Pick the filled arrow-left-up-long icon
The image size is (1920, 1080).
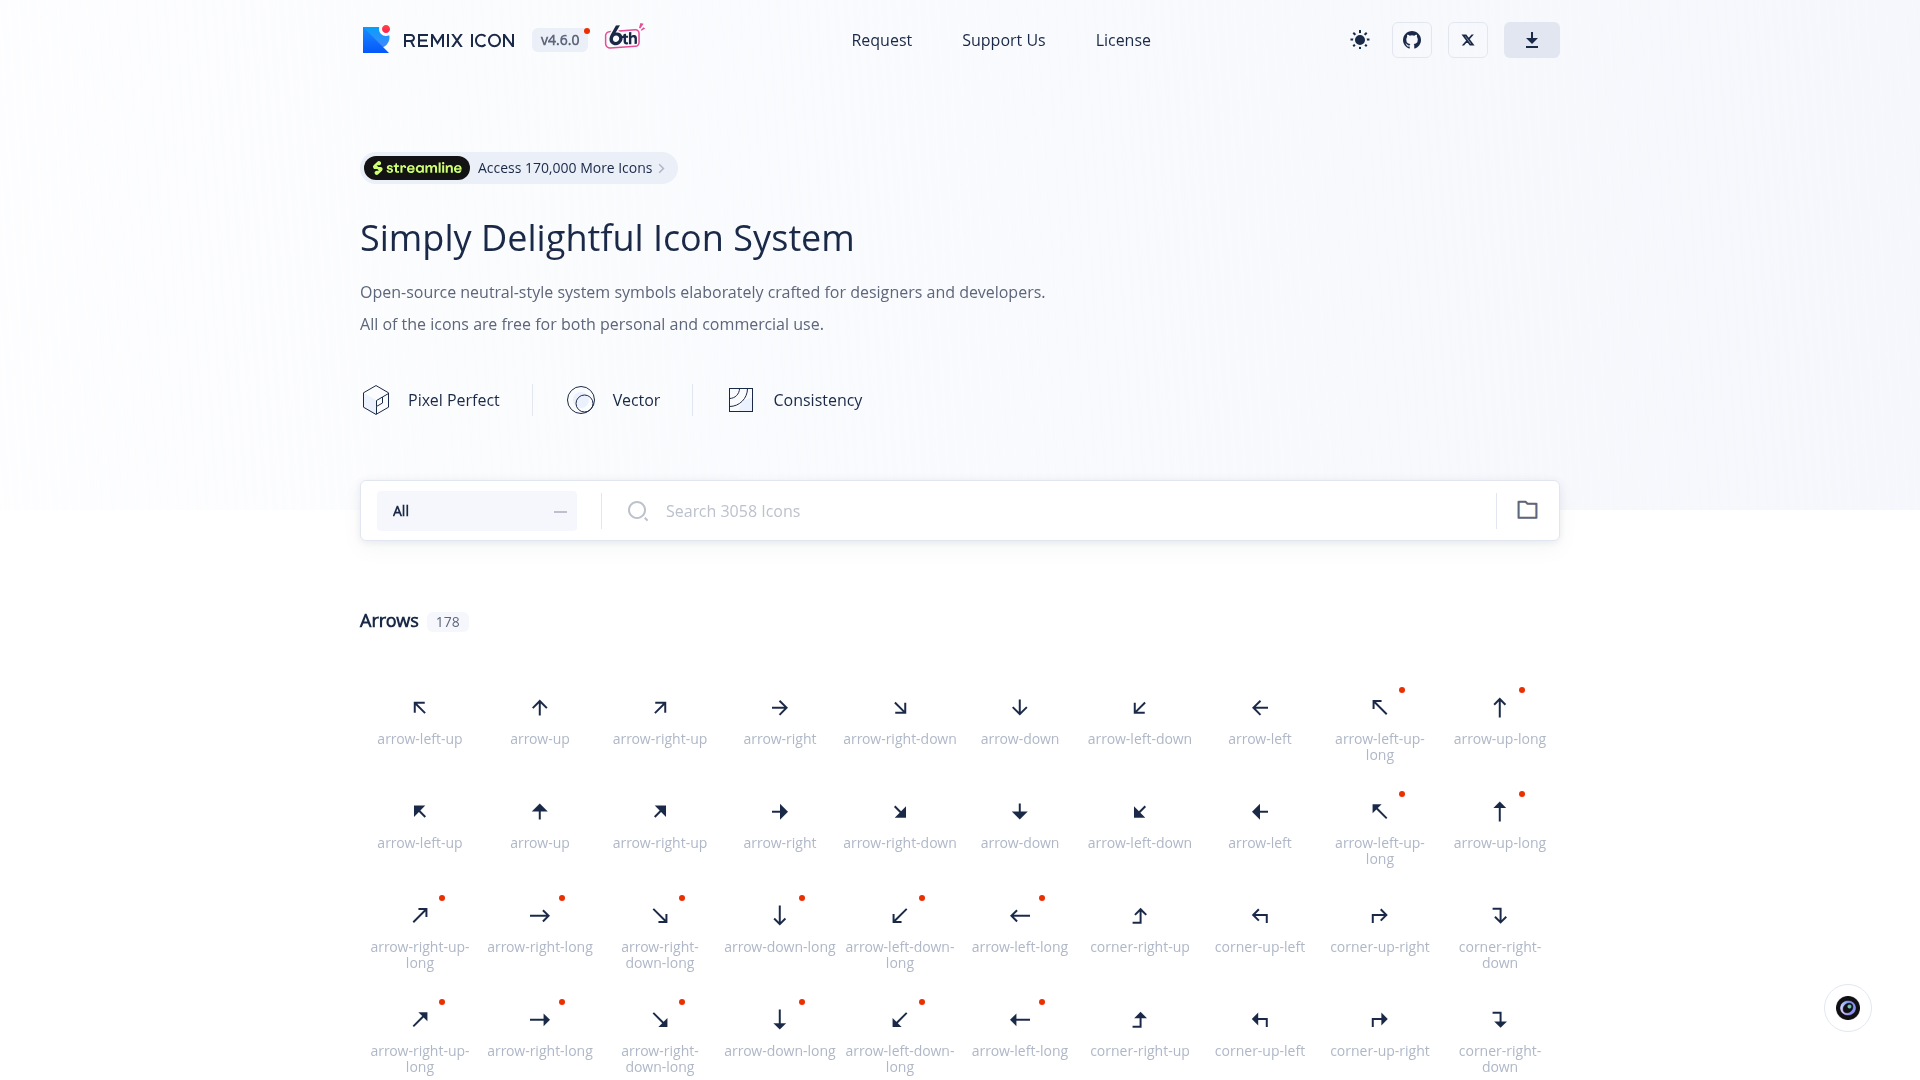pos(1380,812)
